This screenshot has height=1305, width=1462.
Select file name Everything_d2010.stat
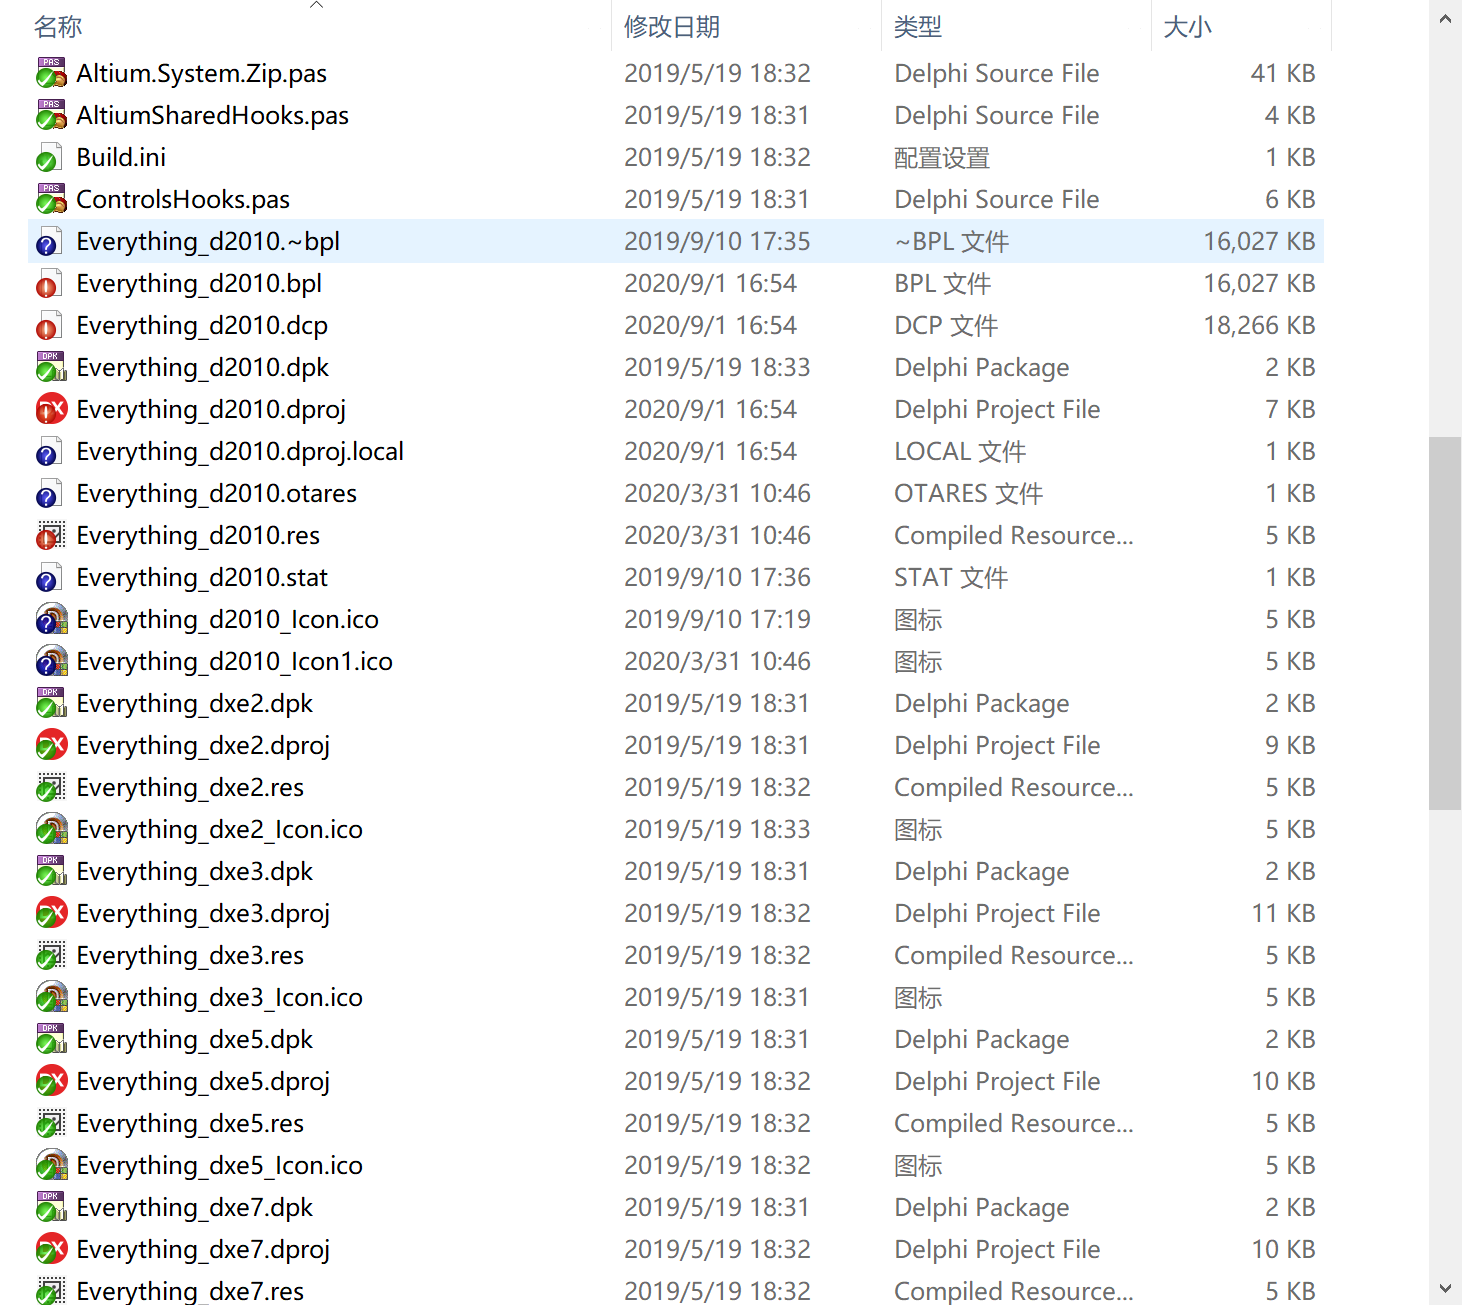point(202,577)
